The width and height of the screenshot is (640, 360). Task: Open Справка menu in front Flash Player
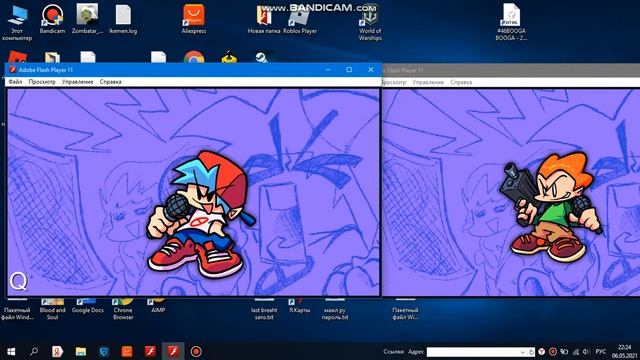click(111, 82)
